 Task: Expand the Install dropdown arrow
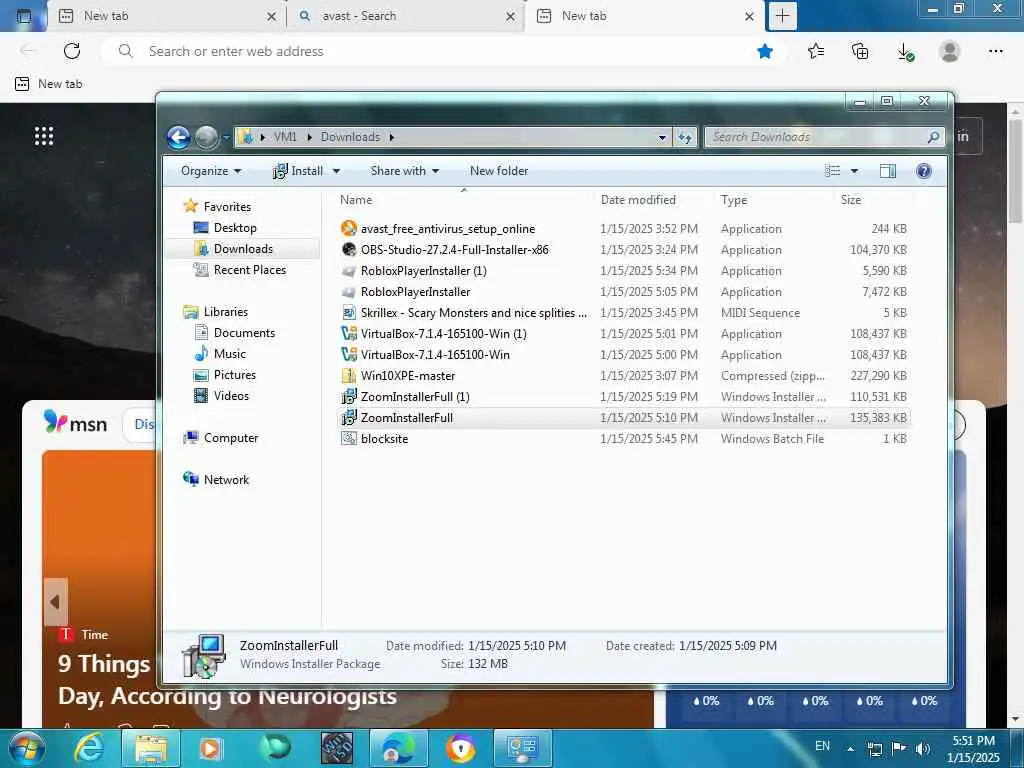click(x=336, y=171)
